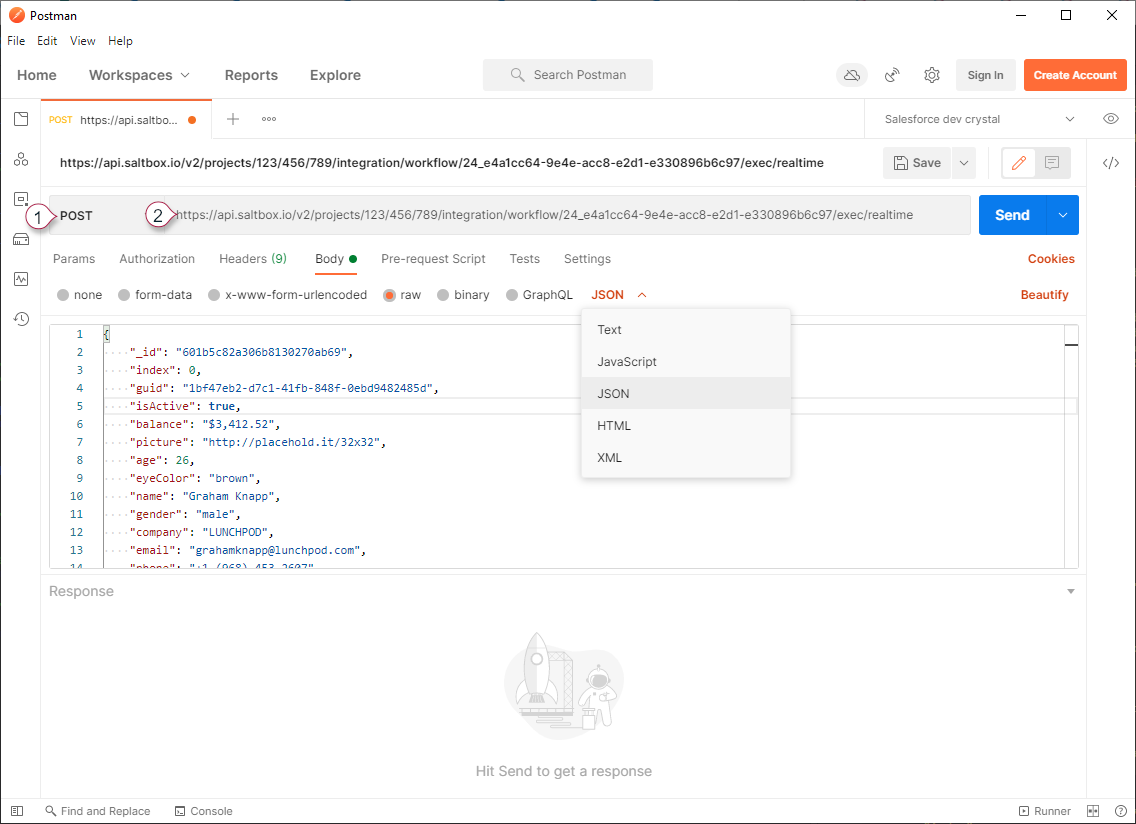The width and height of the screenshot is (1136, 824).
Task: Open the Monitors sidebar icon
Action: point(21,279)
